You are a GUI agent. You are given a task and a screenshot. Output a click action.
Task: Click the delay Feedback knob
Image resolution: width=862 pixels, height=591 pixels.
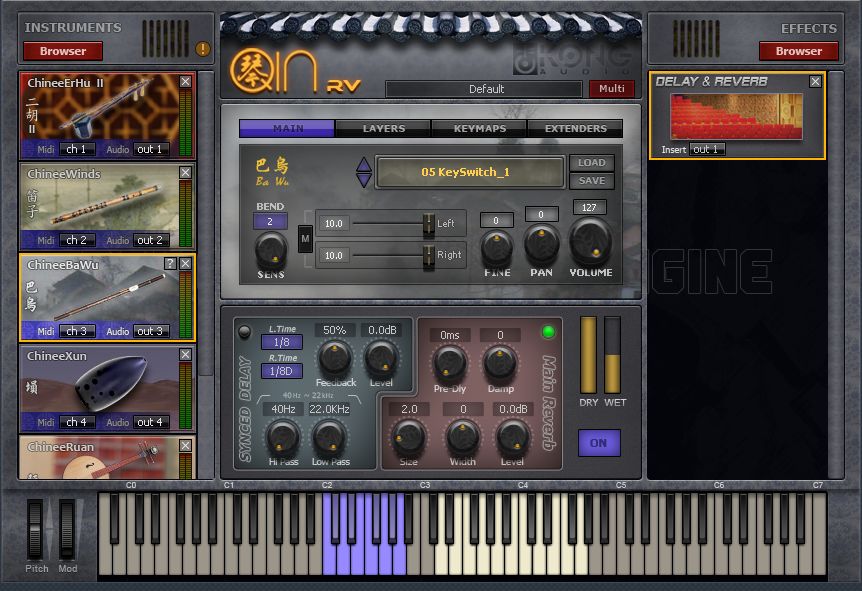tap(335, 357)
